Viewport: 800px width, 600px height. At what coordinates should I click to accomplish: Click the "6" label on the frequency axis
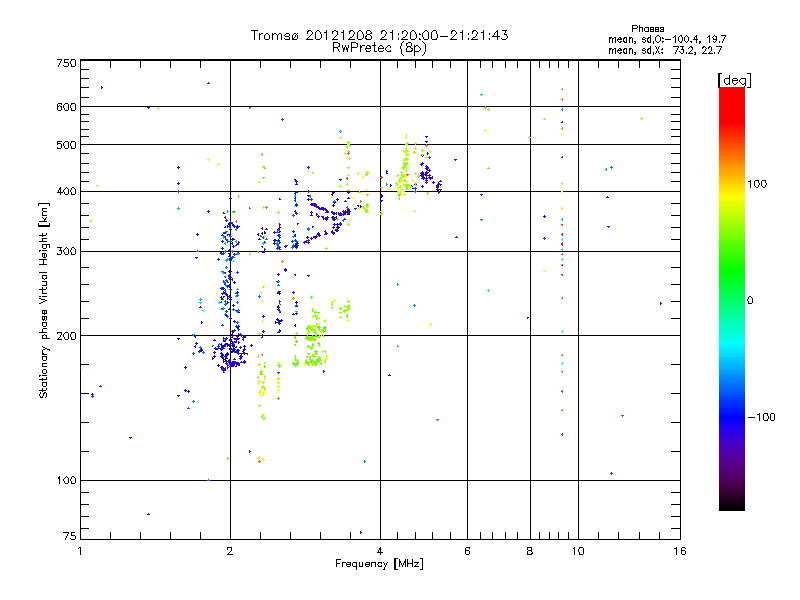click(467, 551)
